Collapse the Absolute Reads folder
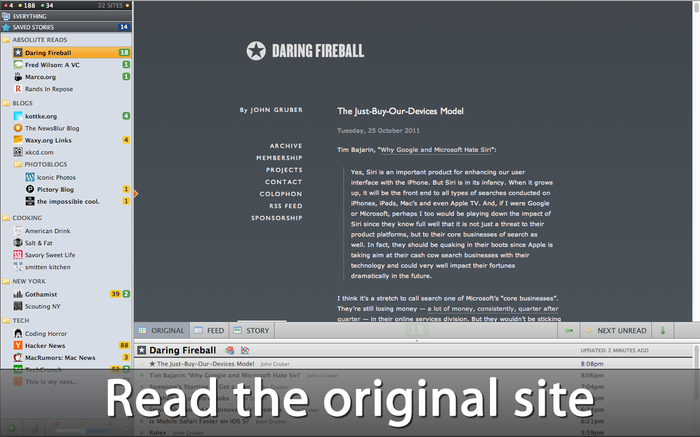Viewport: 700px width, 437px height. click(x=7, y=40)
